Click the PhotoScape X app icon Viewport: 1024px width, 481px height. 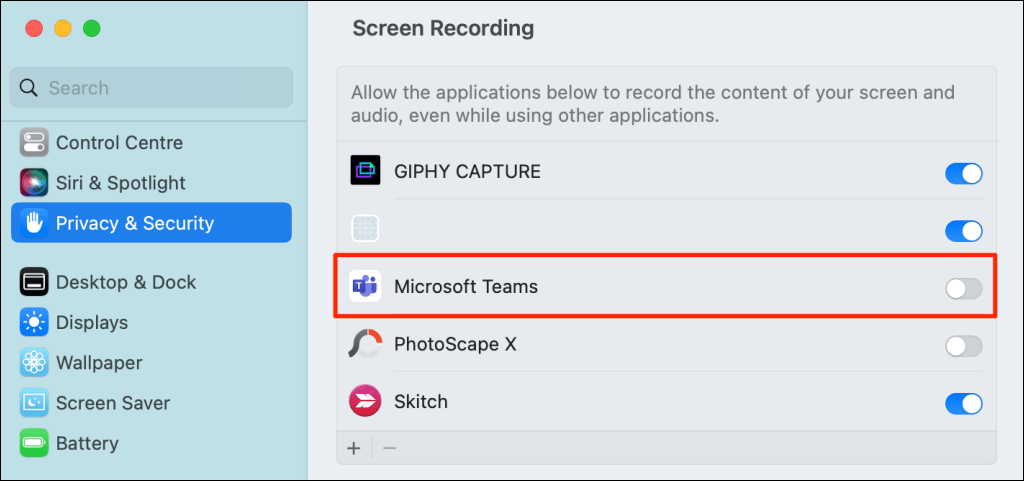364,345
